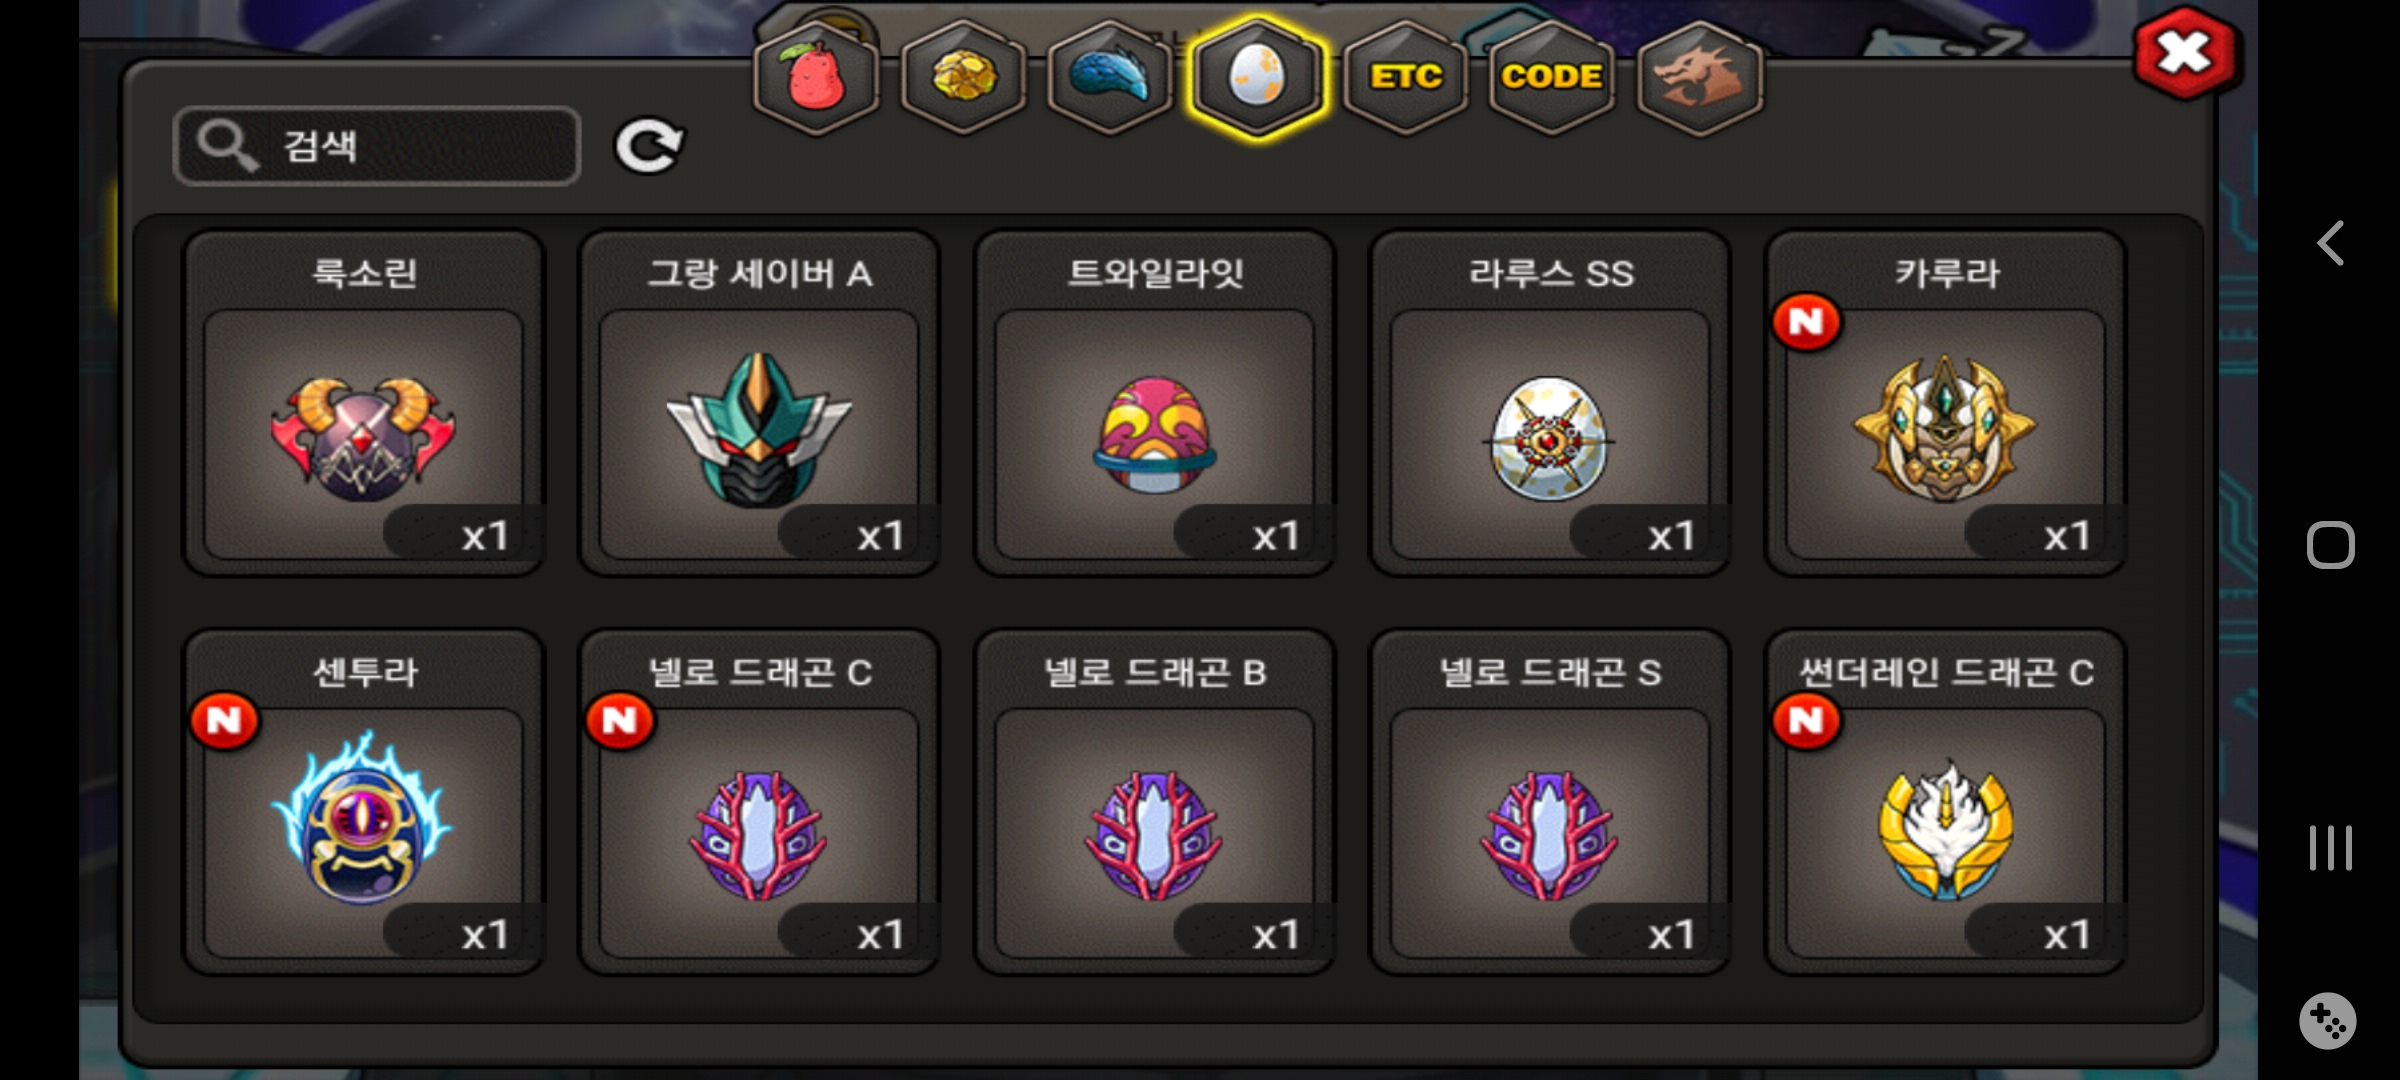Image resolution: width=2400 pixels, height=1080 pixels.
Task: Select the 센투라 blue flame egg
Action: pos(363,802)
